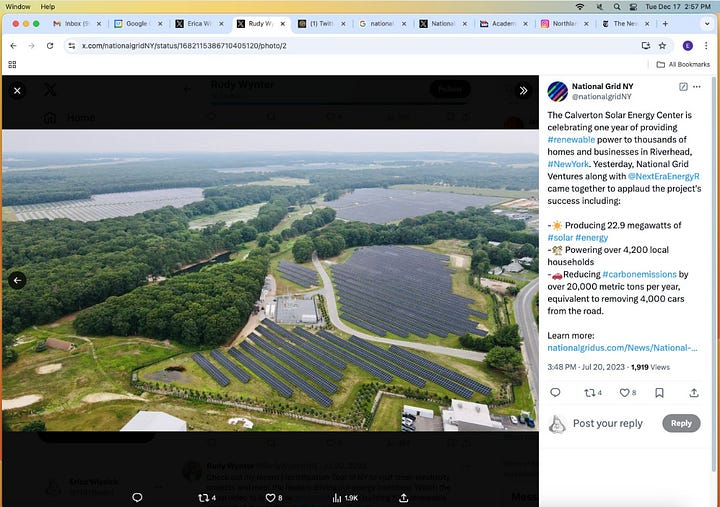Switch to the (1) Twitter tab

point(321,23)
